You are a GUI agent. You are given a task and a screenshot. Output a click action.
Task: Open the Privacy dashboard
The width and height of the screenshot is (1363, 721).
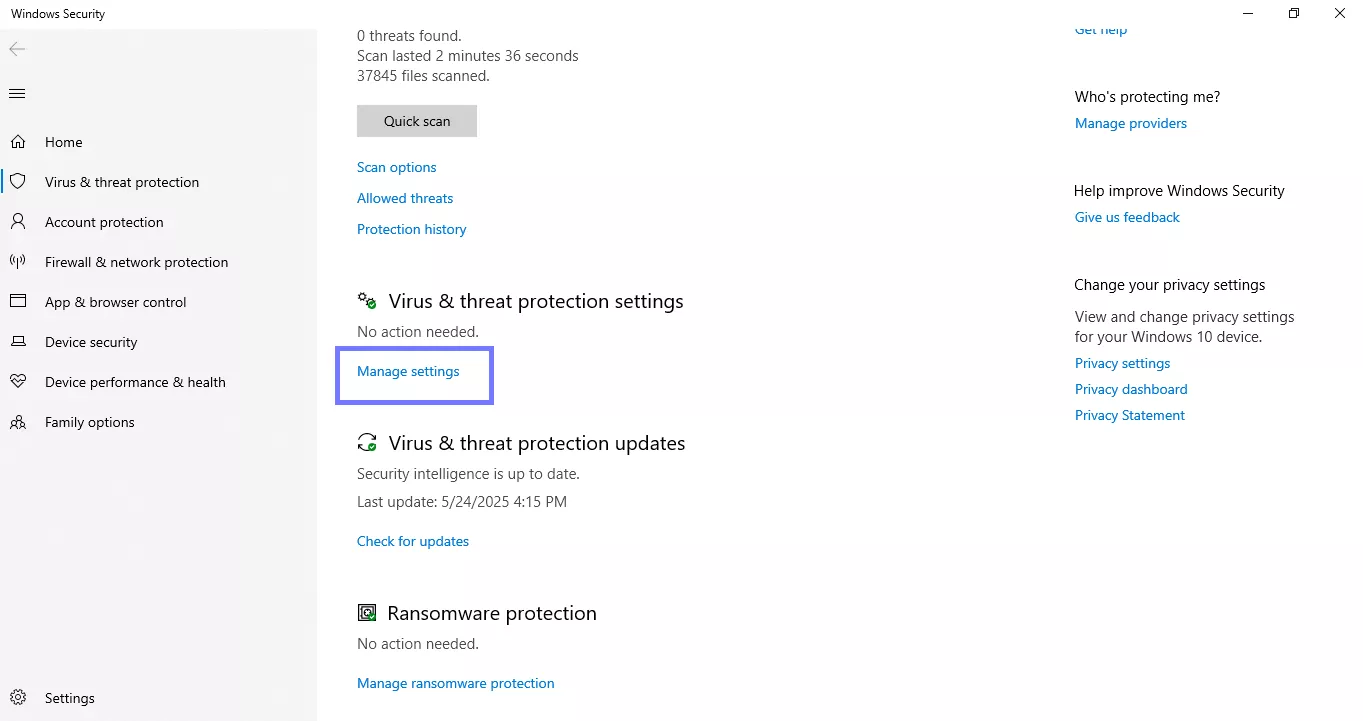1130,389
